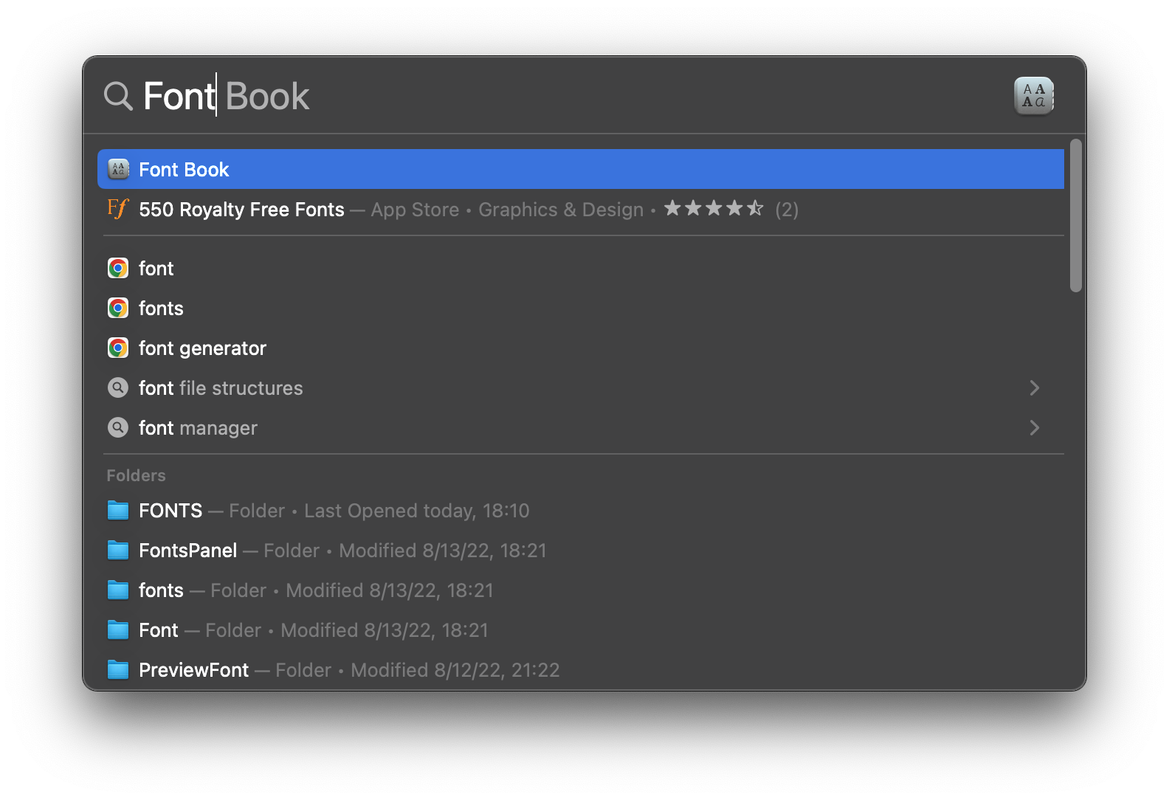1169x800 pixels.
Task: Open the Font Book top hit result
Action: 580,169
